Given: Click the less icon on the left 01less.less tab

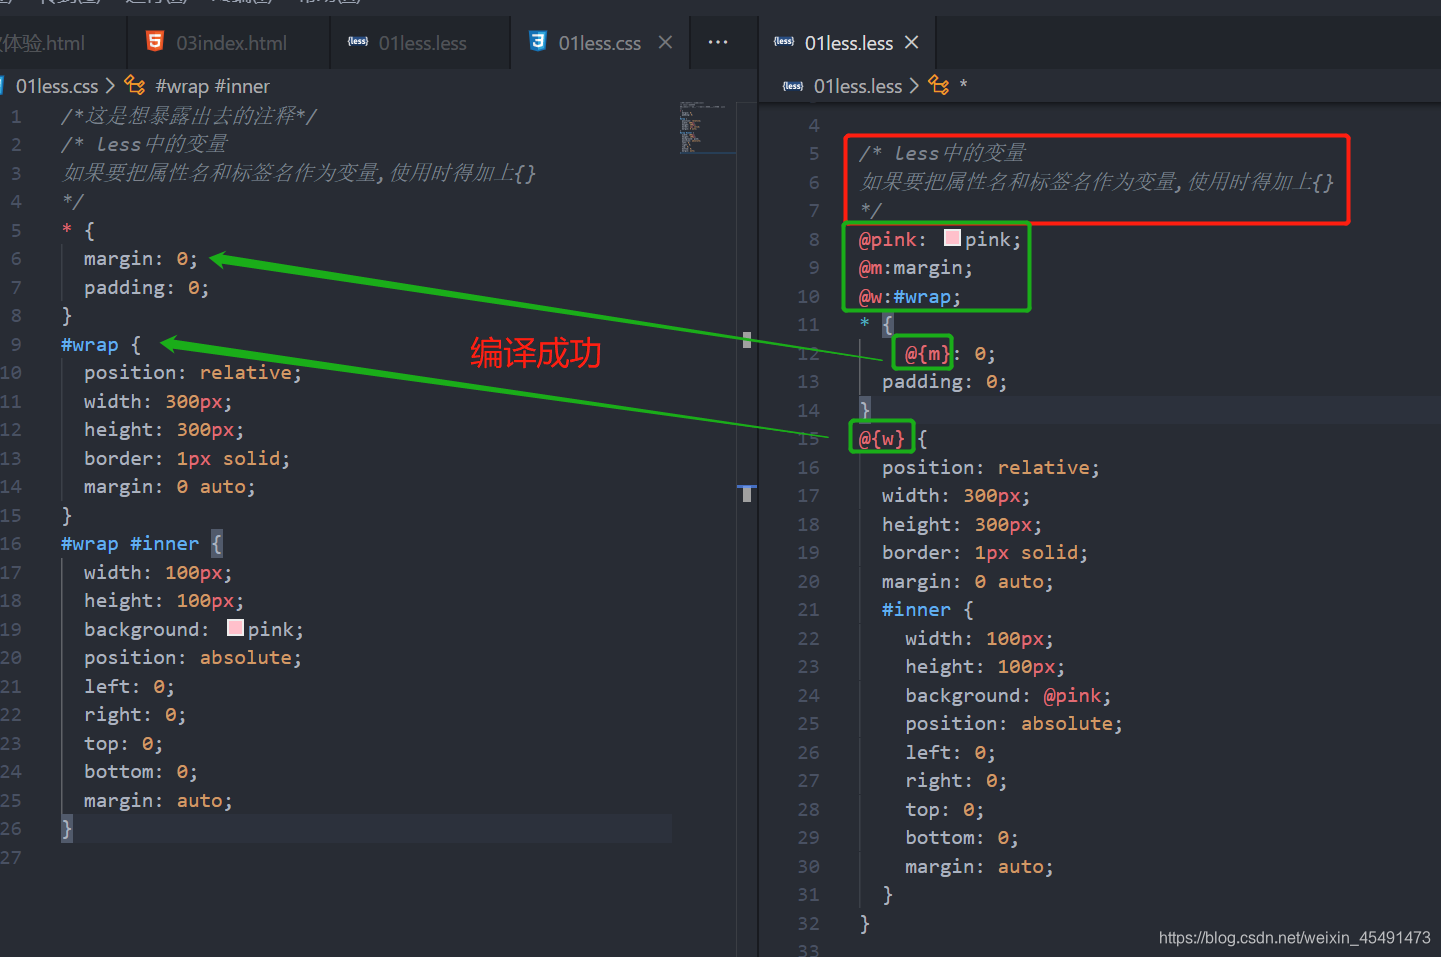Looking at the screenshot, I should click(x=358, y=42).
